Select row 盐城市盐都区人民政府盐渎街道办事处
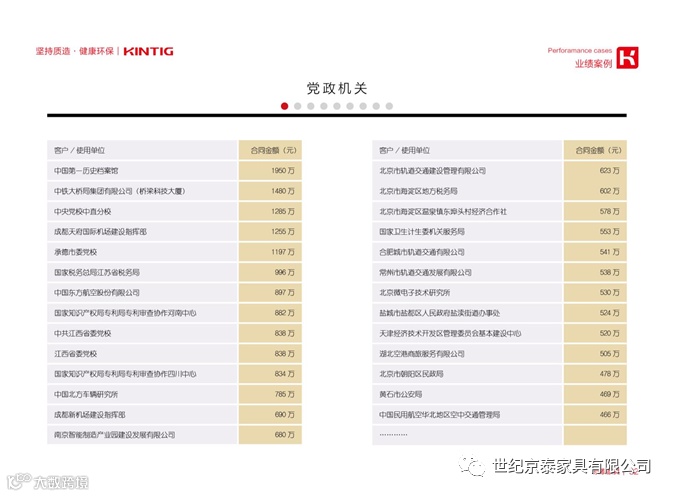 click(x=500, y=313)
